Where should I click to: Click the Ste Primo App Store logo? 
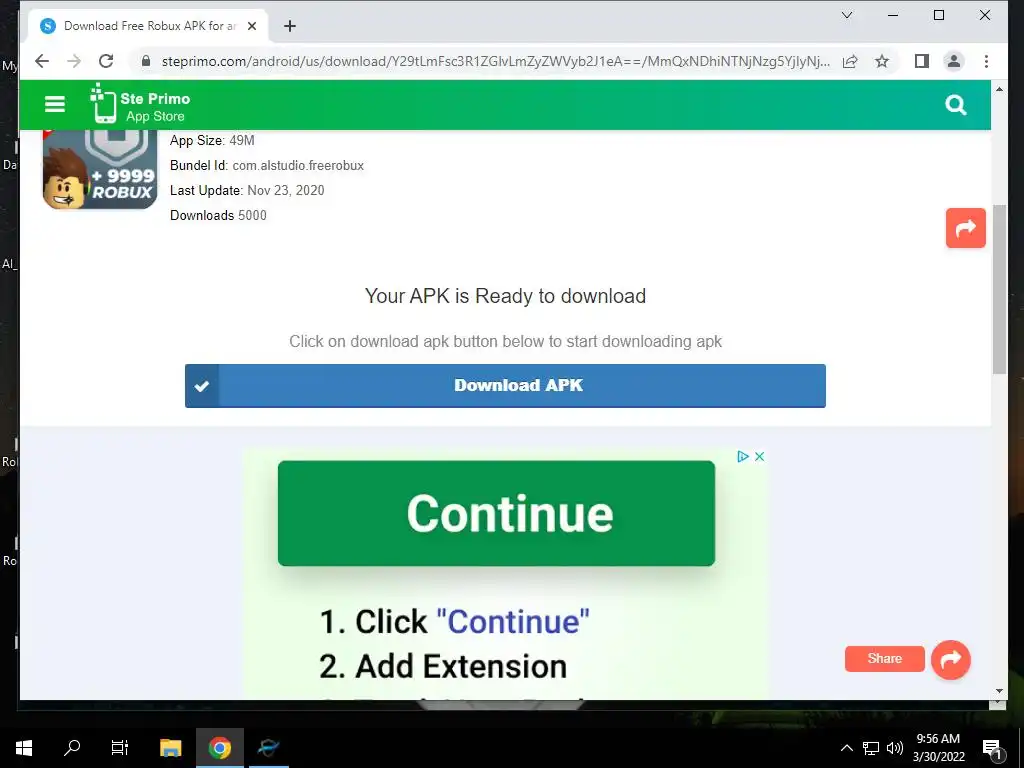coord(140,104)
